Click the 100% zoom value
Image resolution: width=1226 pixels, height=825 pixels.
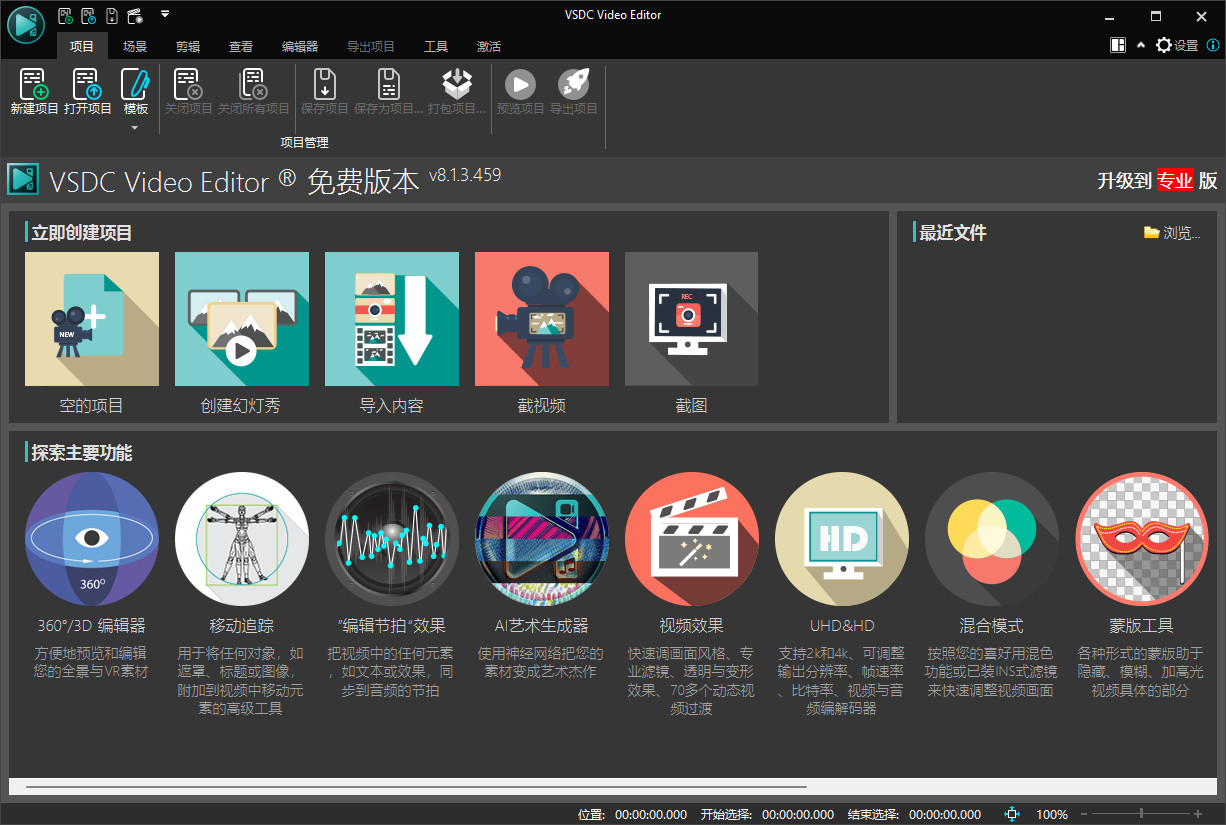click(x=1052, y=815)
